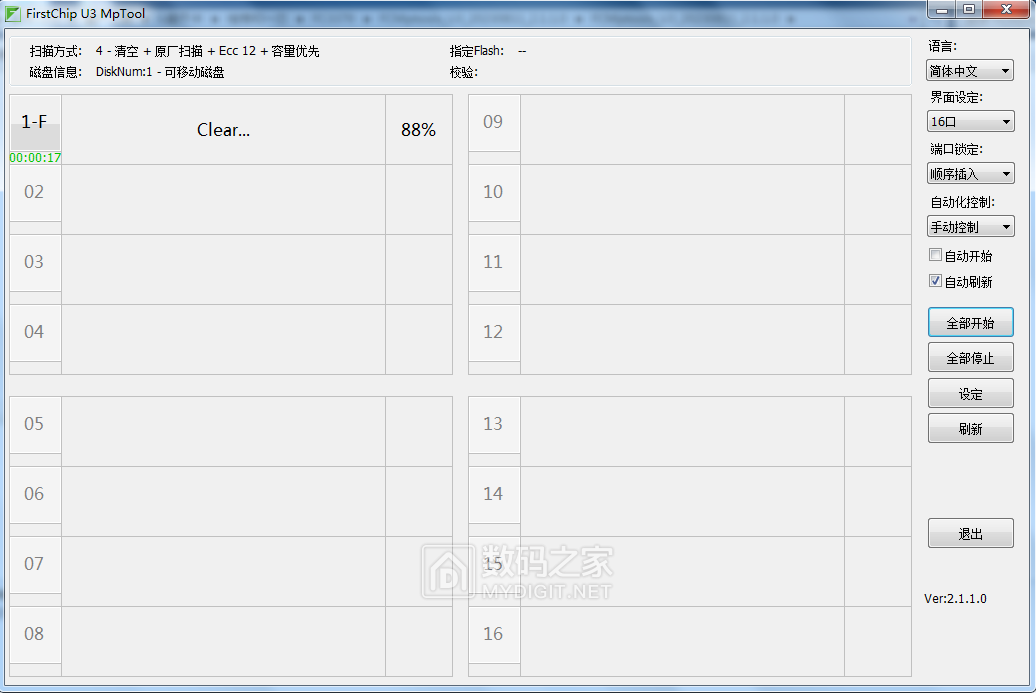Open the 语言 language dropdown

(x=970, y=71)
